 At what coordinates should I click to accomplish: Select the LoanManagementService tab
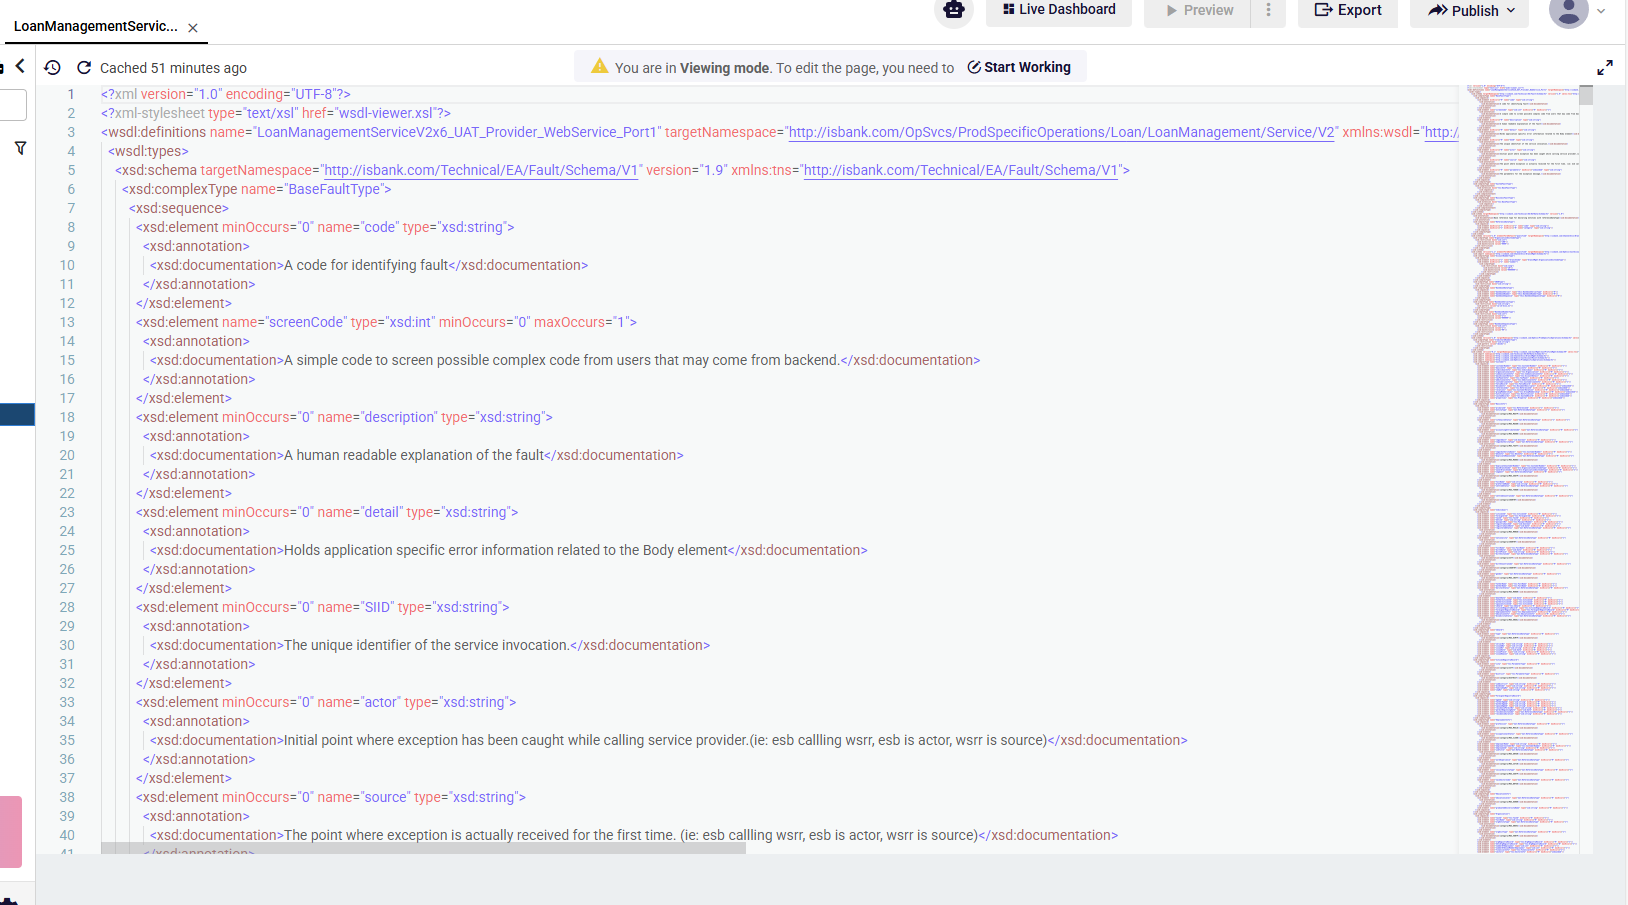click(x=95, y=26)
